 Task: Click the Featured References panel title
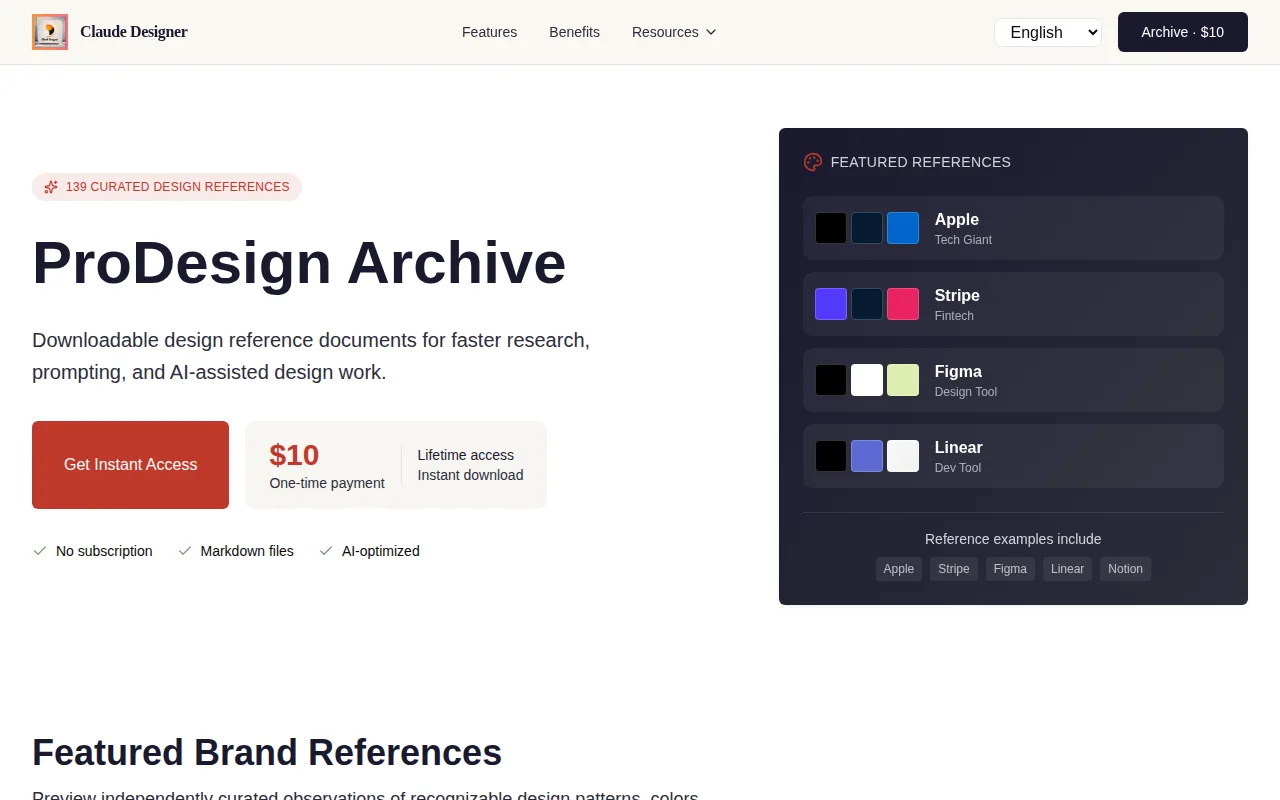[x=921, y=162]
